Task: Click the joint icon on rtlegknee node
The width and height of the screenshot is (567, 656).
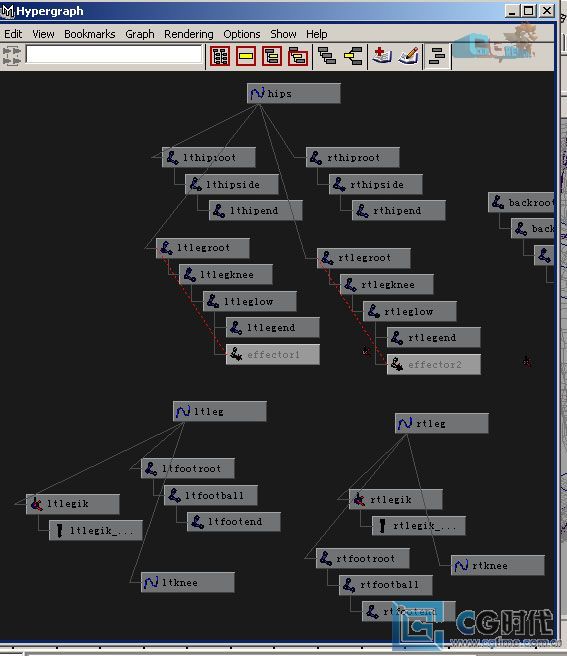Action: point(350,284)
